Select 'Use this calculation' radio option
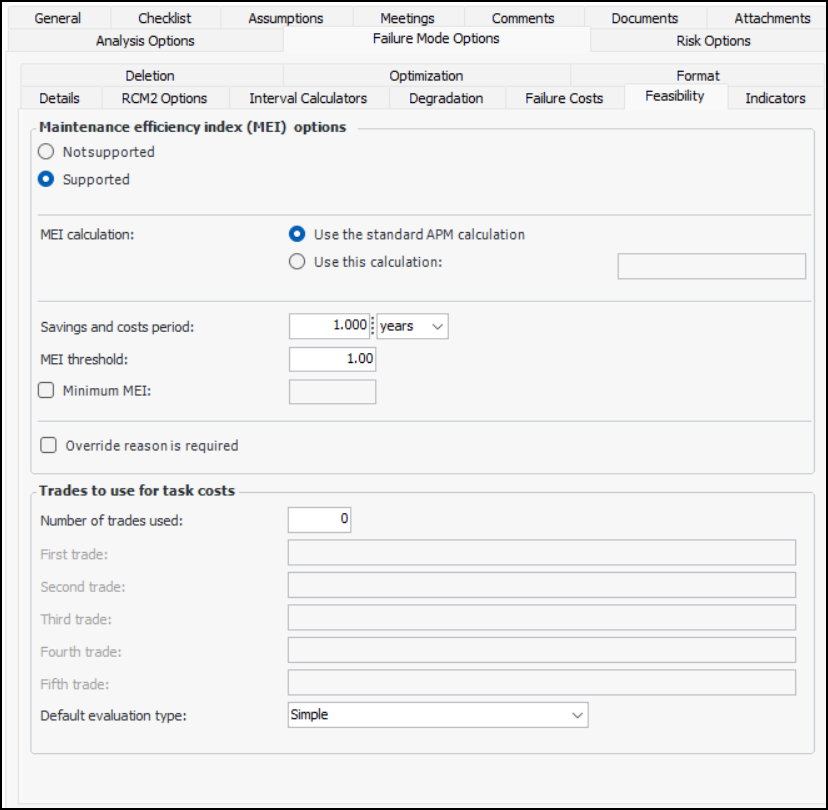 click(296, 262)
